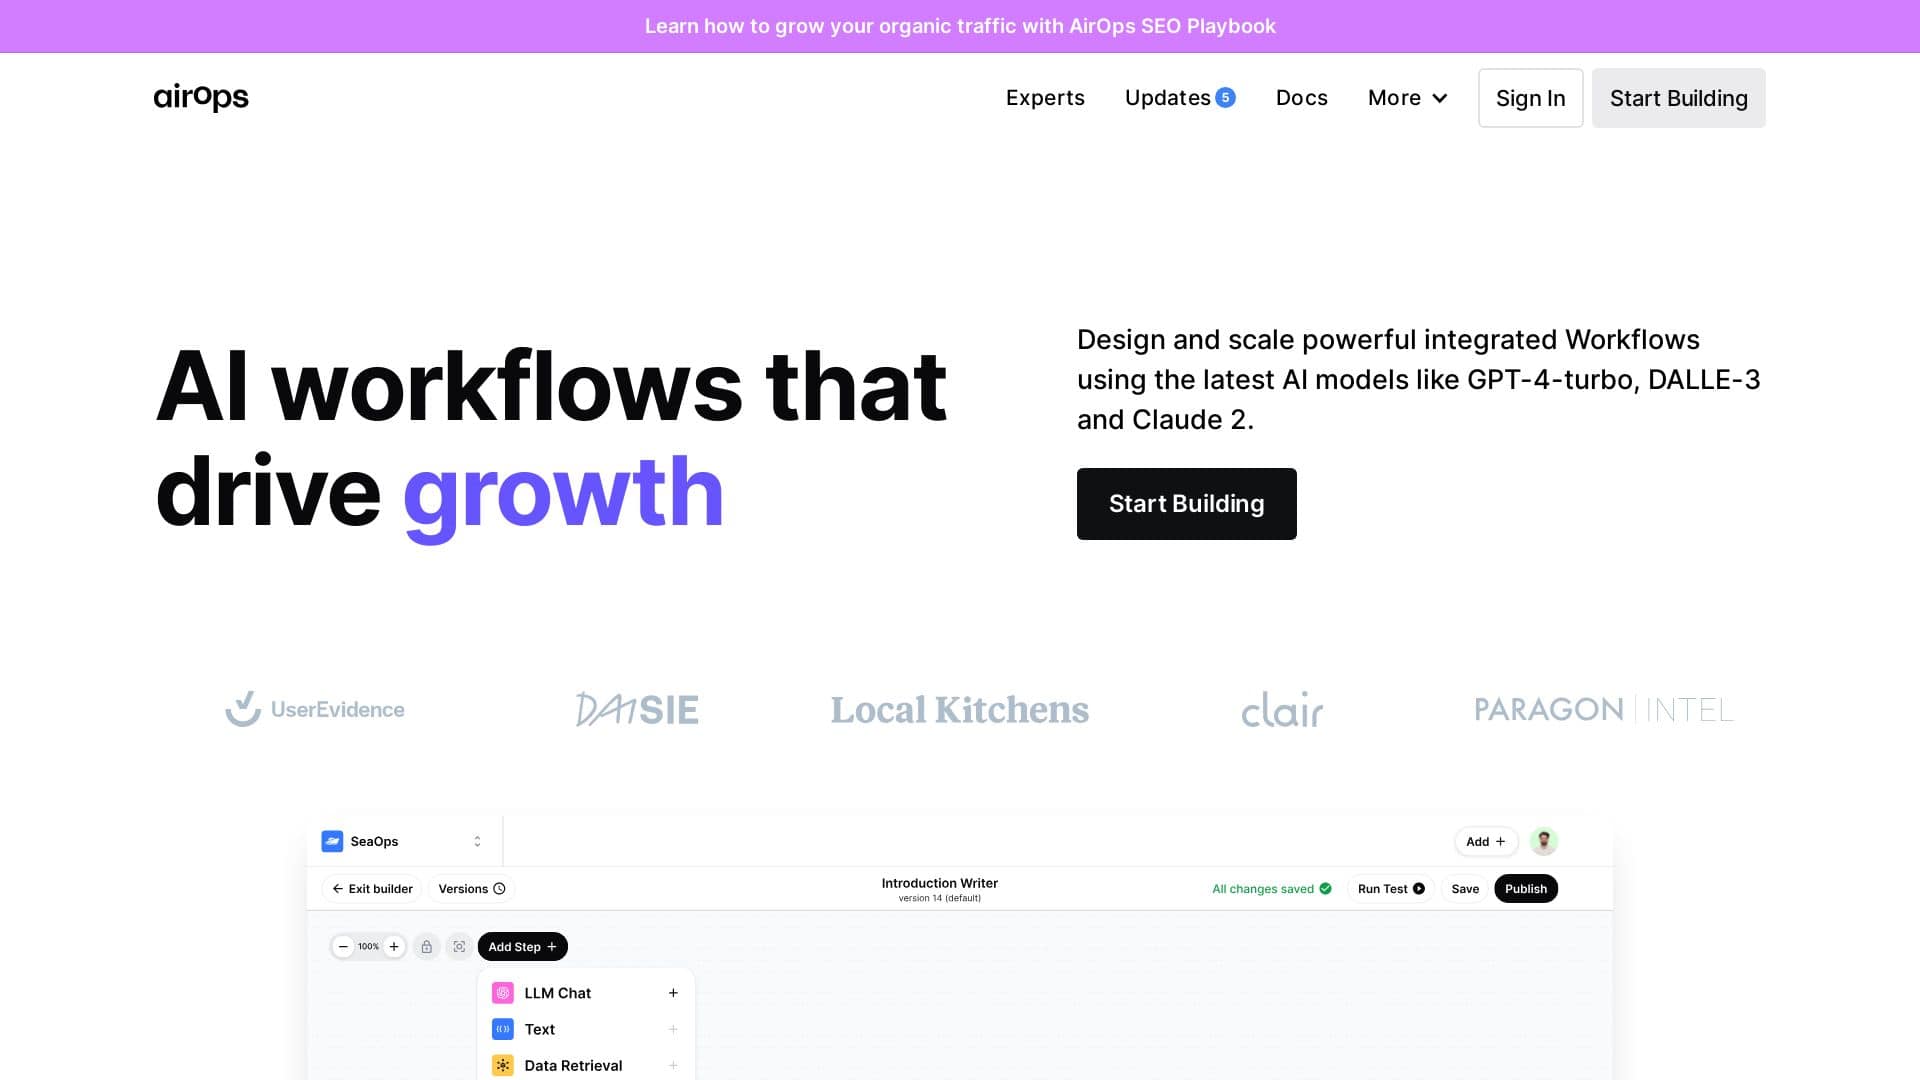The height and width of the screenshot is (1080, 1920).
Task: Click the lock canvas icon
Action: click(426, 946)
